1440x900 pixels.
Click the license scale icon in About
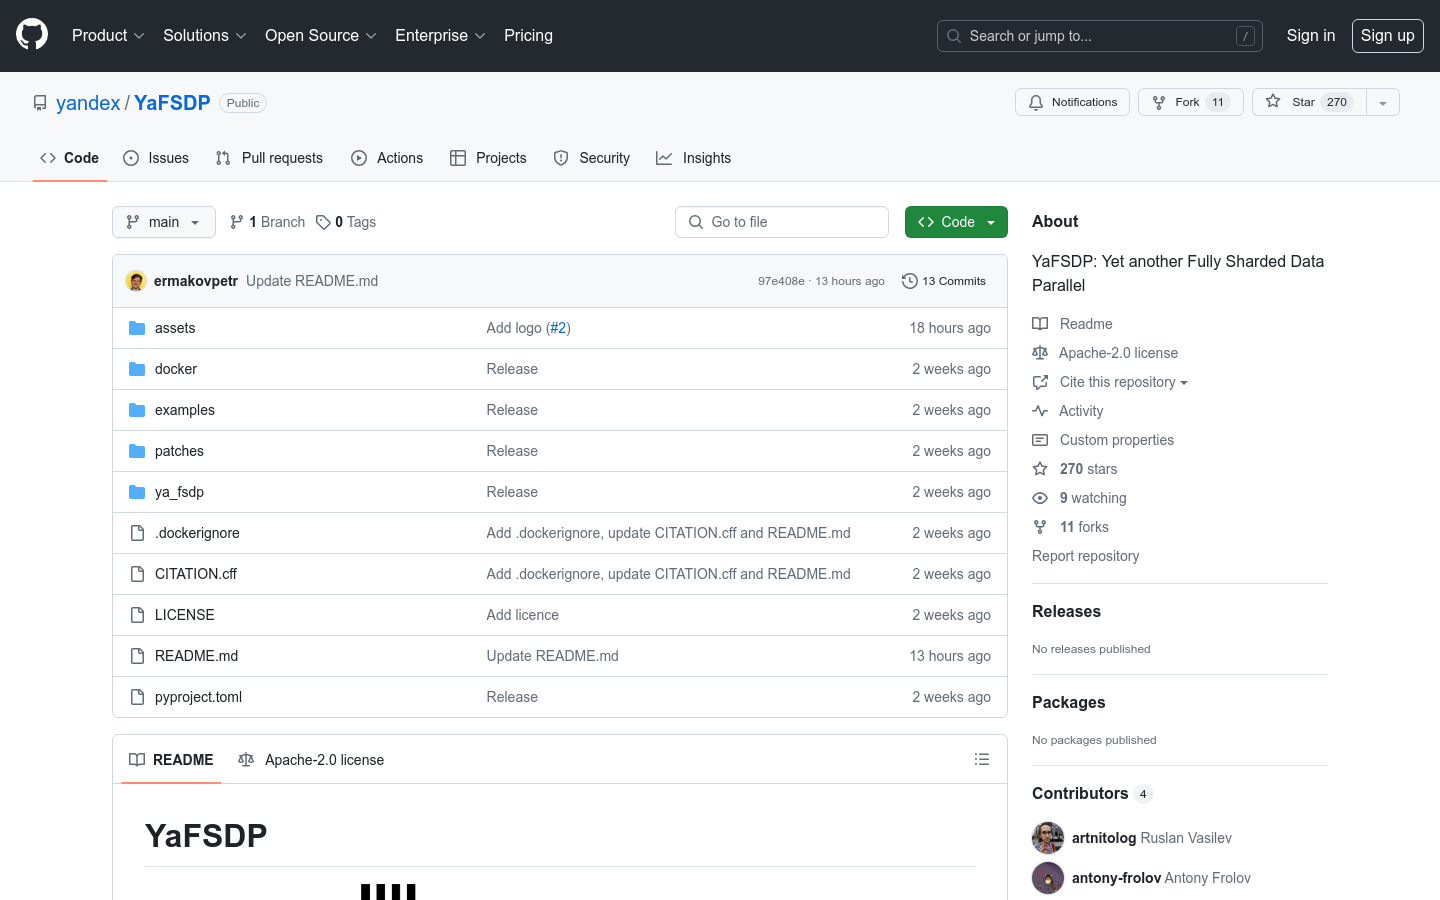1040,353
